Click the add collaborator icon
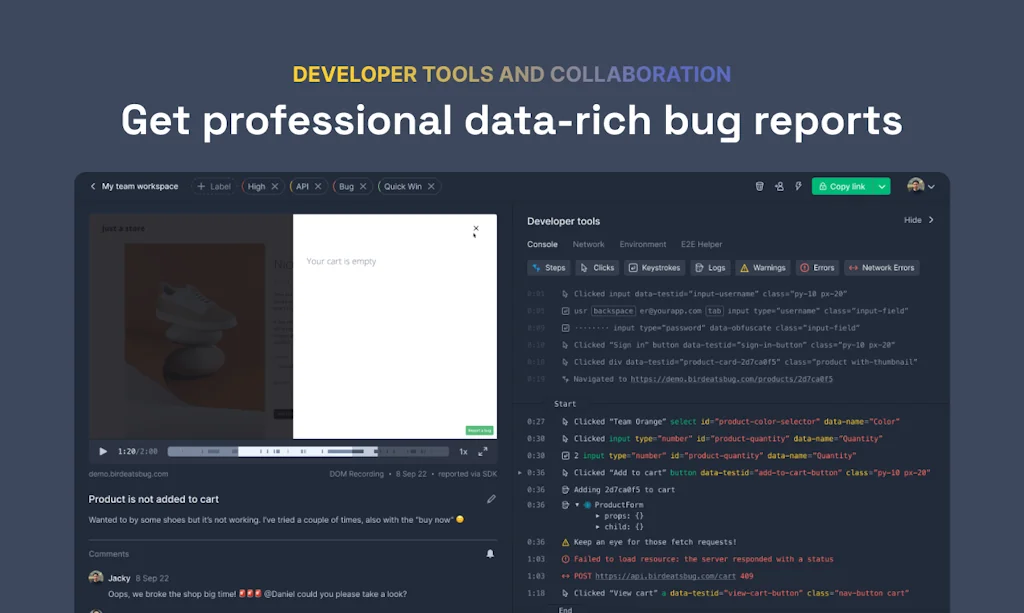This screenshot has height=613, width=1024. point(779,186)
